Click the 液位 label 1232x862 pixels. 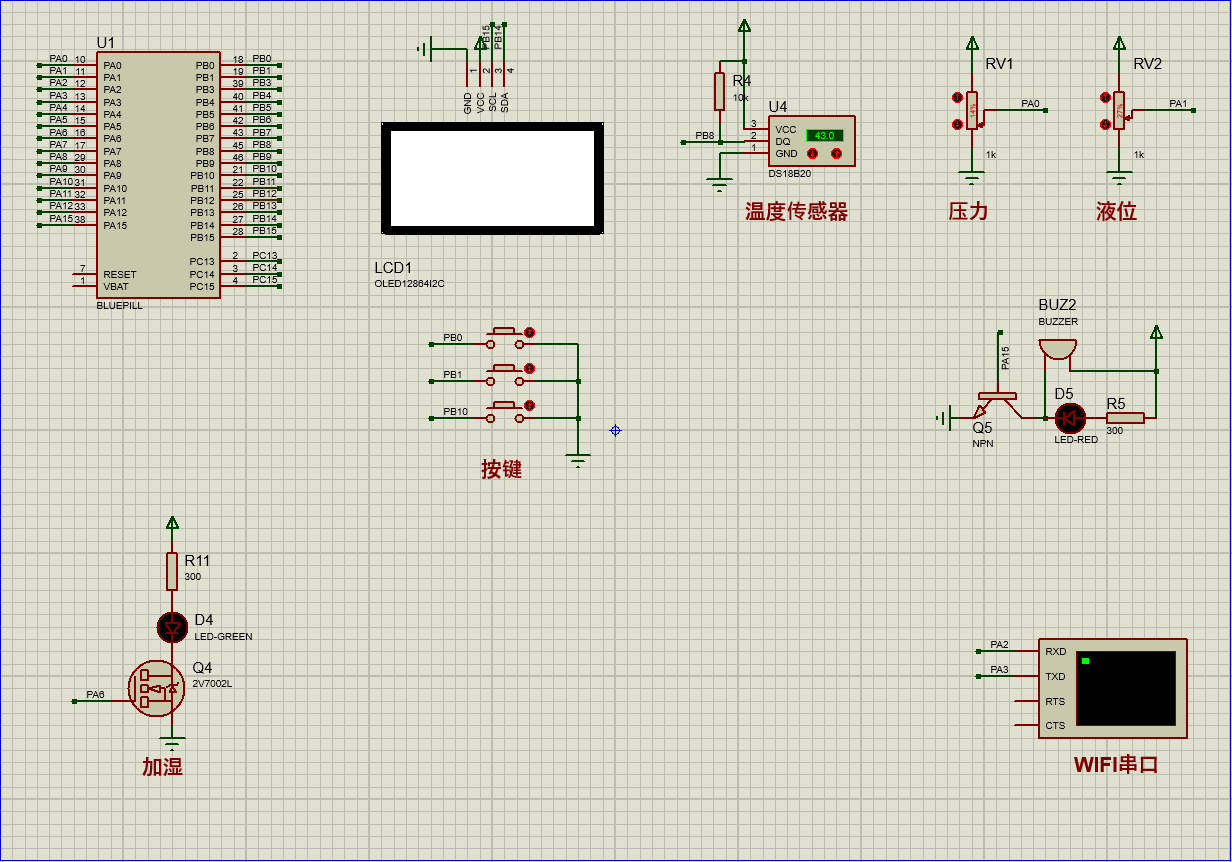tap(1116, 211)
